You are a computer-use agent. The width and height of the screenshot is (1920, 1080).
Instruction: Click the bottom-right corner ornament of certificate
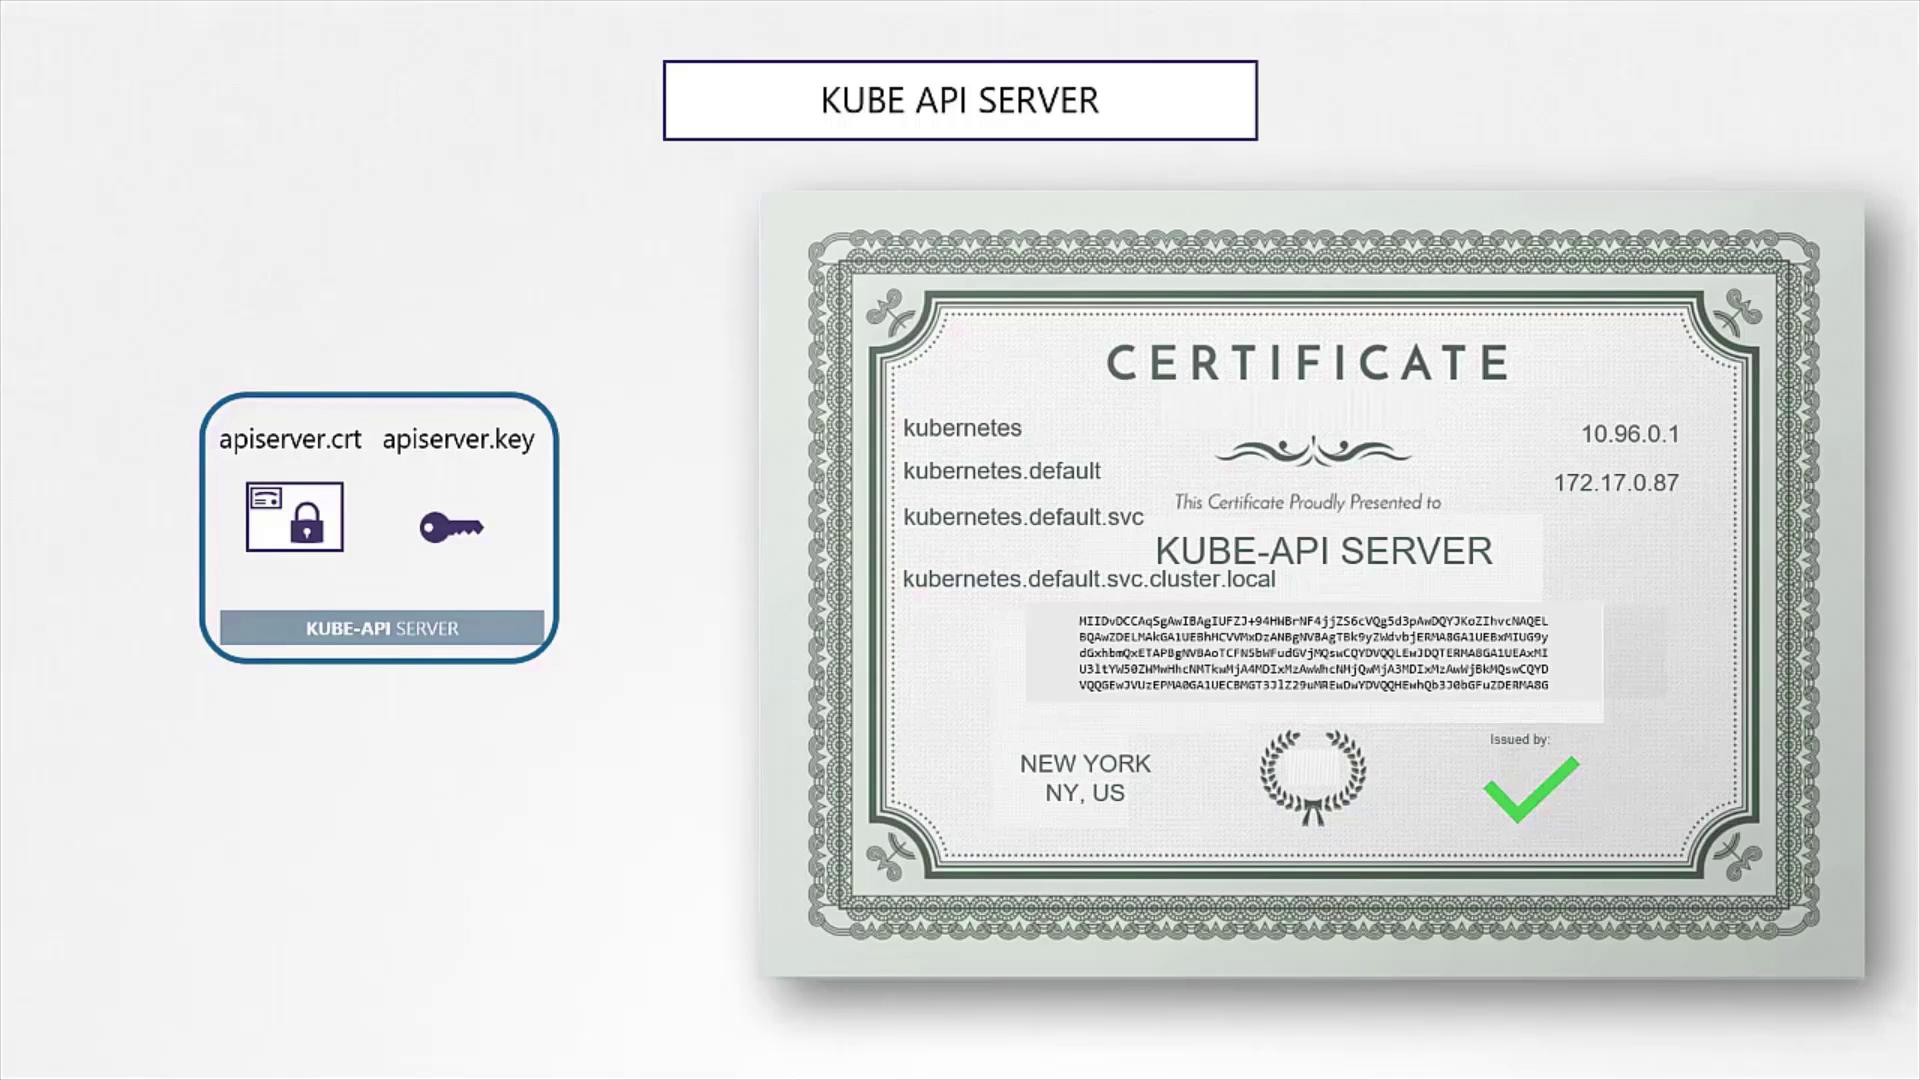[x=1738, y=856]
